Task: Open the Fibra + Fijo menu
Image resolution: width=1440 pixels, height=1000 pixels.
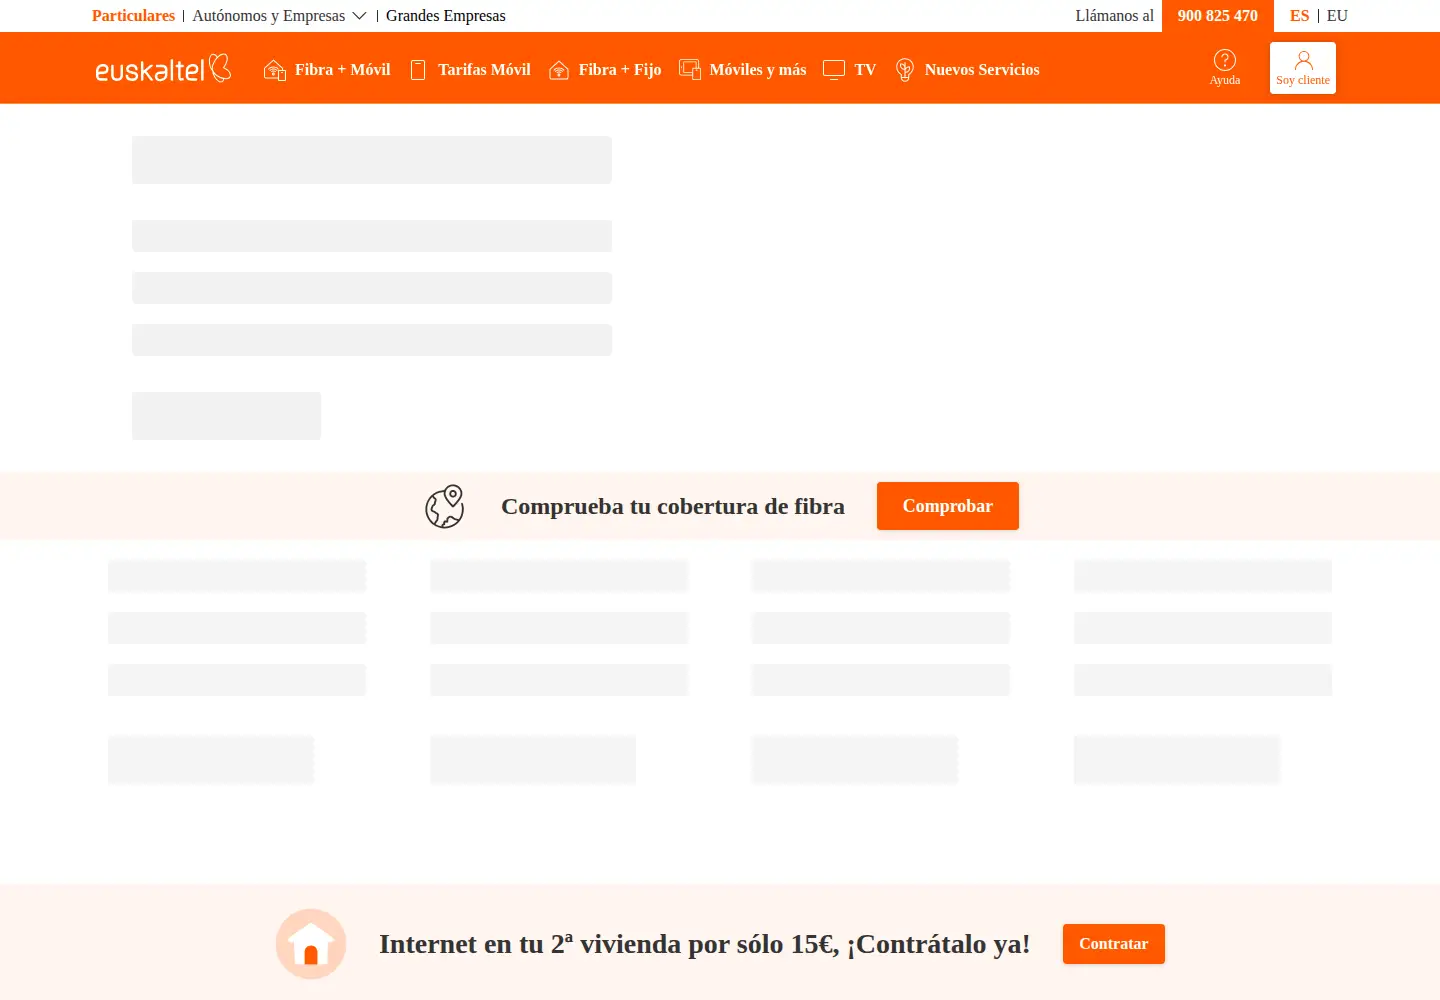Action: pos(605,70)
